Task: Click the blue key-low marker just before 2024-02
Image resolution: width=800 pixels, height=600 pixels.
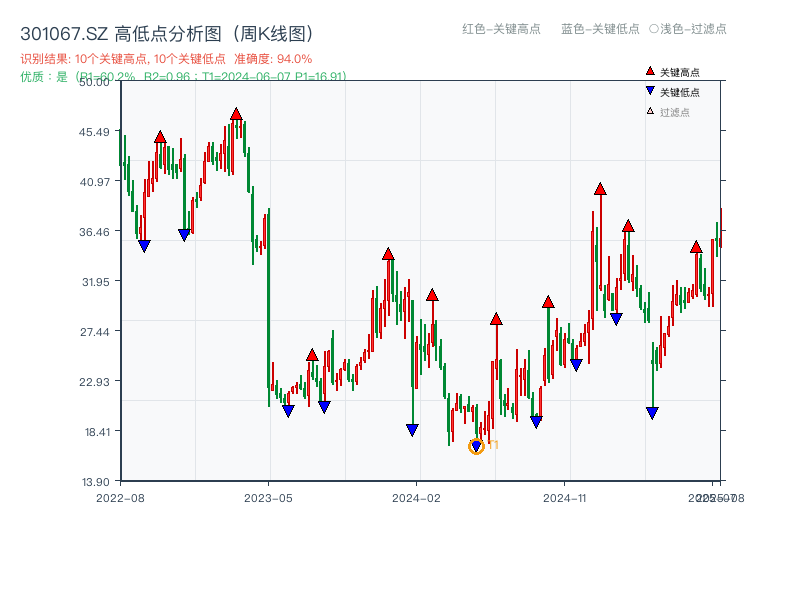Action: click(x=412, y=430)
